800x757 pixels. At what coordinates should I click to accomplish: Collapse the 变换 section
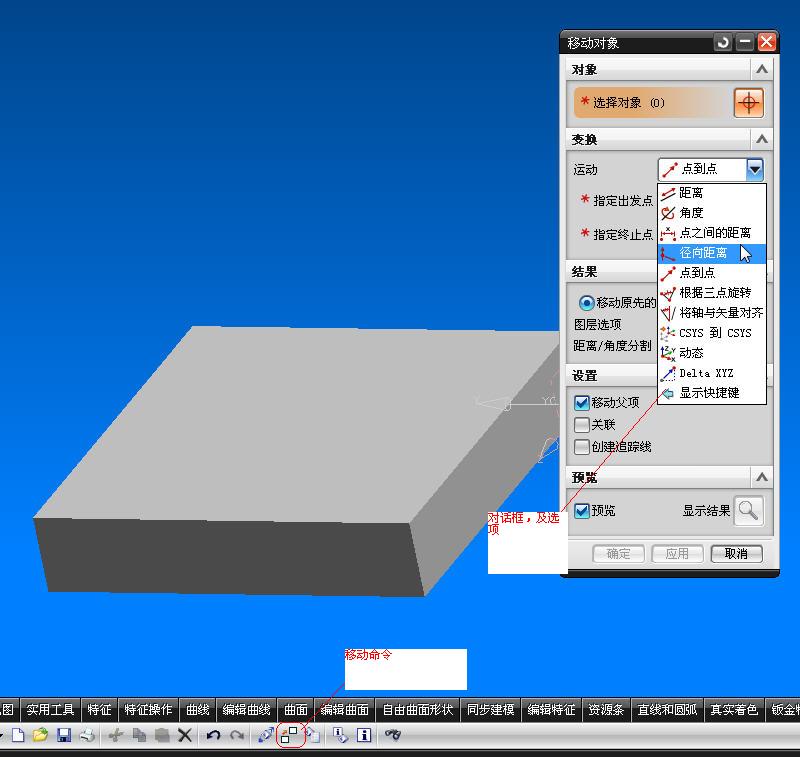[x=762, y=139]
